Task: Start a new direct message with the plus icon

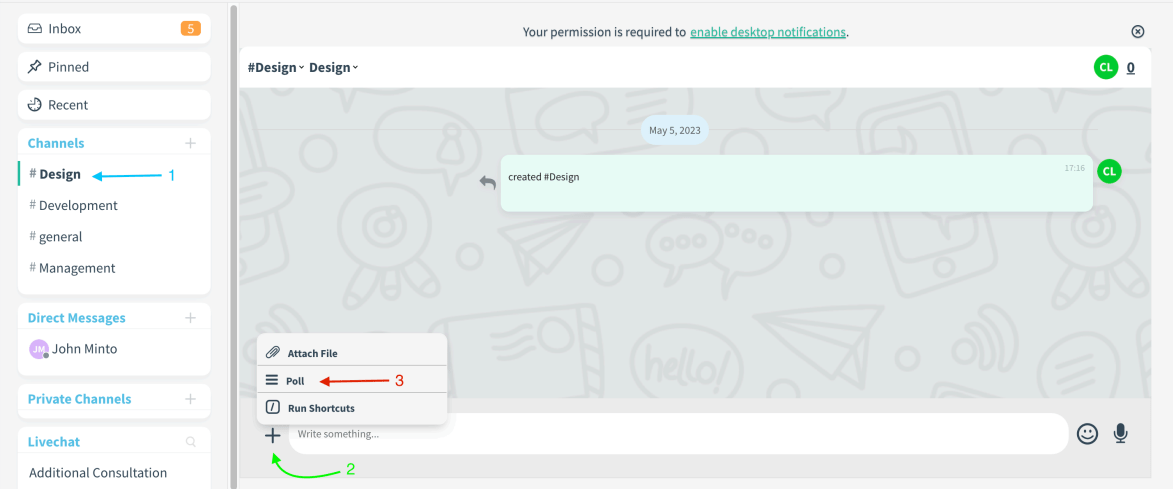Action: (x=191, y=318)
